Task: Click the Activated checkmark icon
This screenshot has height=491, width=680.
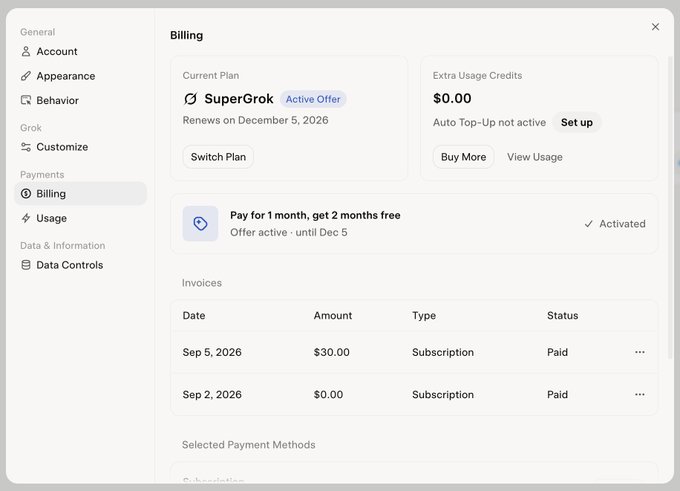Action: pos(588,224)
